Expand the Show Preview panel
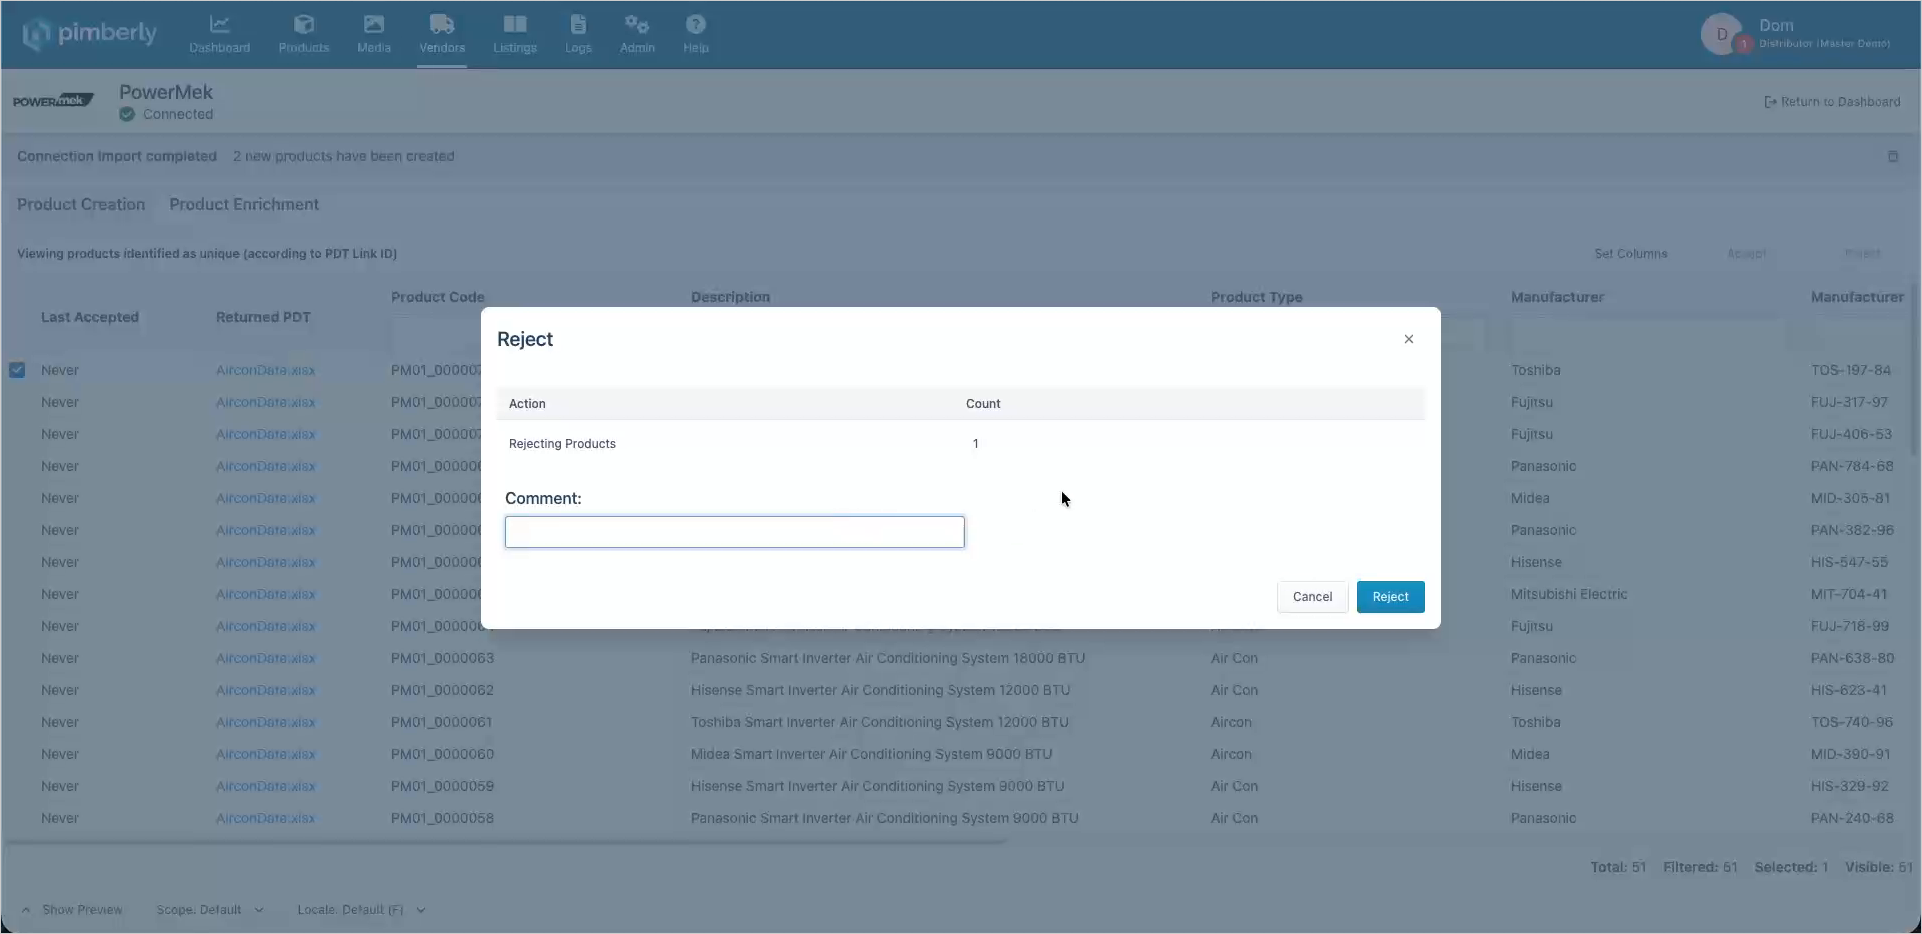Viewport: 1922px width, 934px height. point(72,910)
